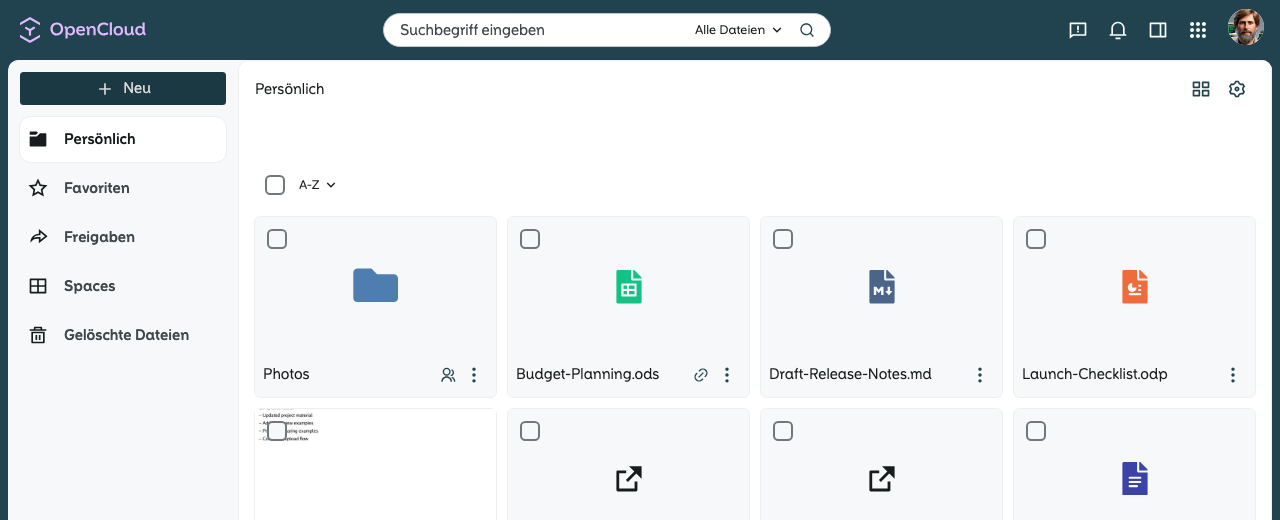The width and height of the screenshot is (1280, 520).
Task: Open the Alle Dateien search scope dropdown
Action: 738,30
